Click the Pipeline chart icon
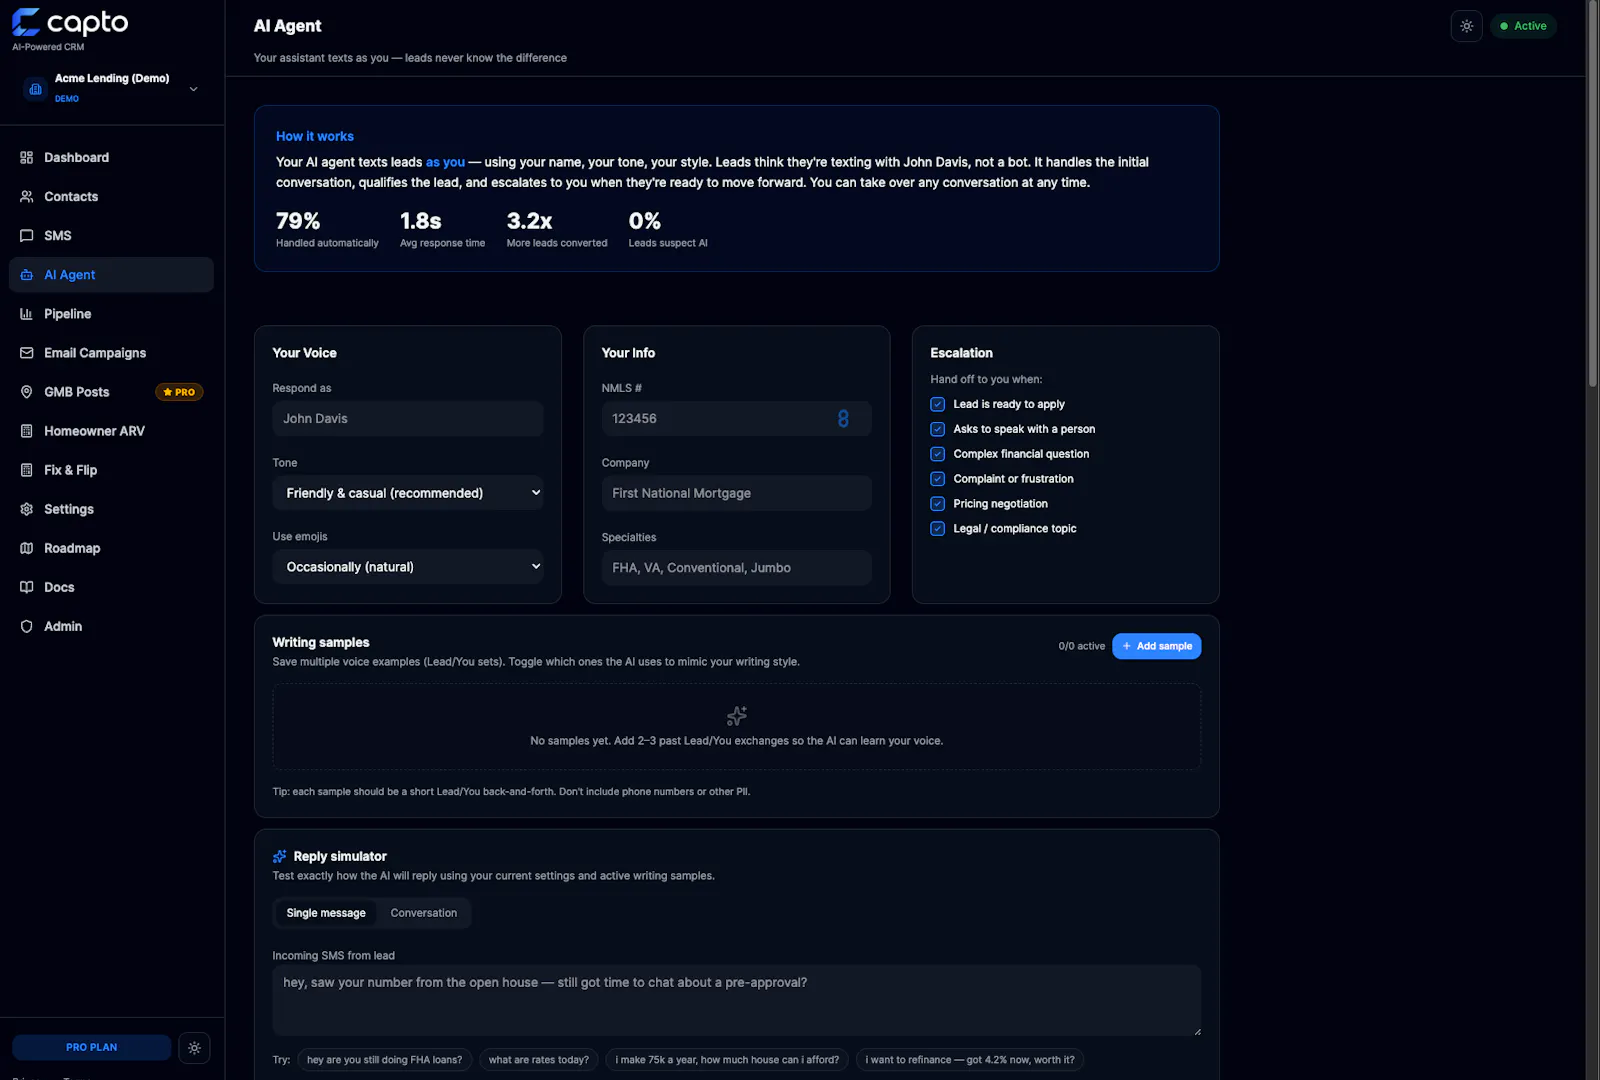Screen dimensions: 1600x1080 pos(27,314)
